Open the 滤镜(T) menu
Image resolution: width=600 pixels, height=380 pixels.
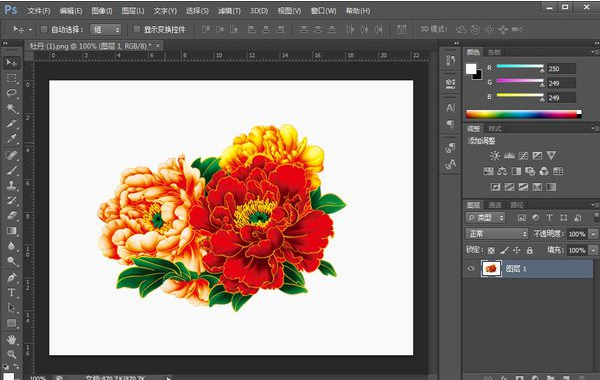click(229, 11)
